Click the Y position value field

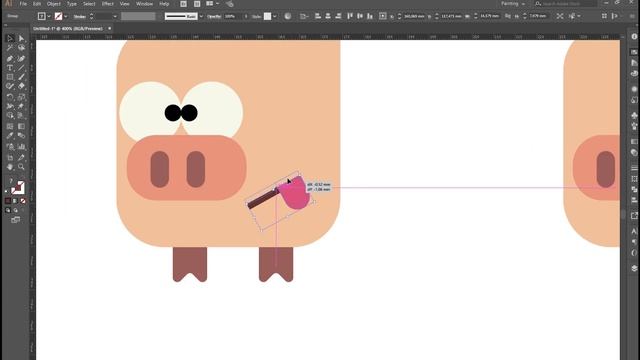(x=452, y=16)
